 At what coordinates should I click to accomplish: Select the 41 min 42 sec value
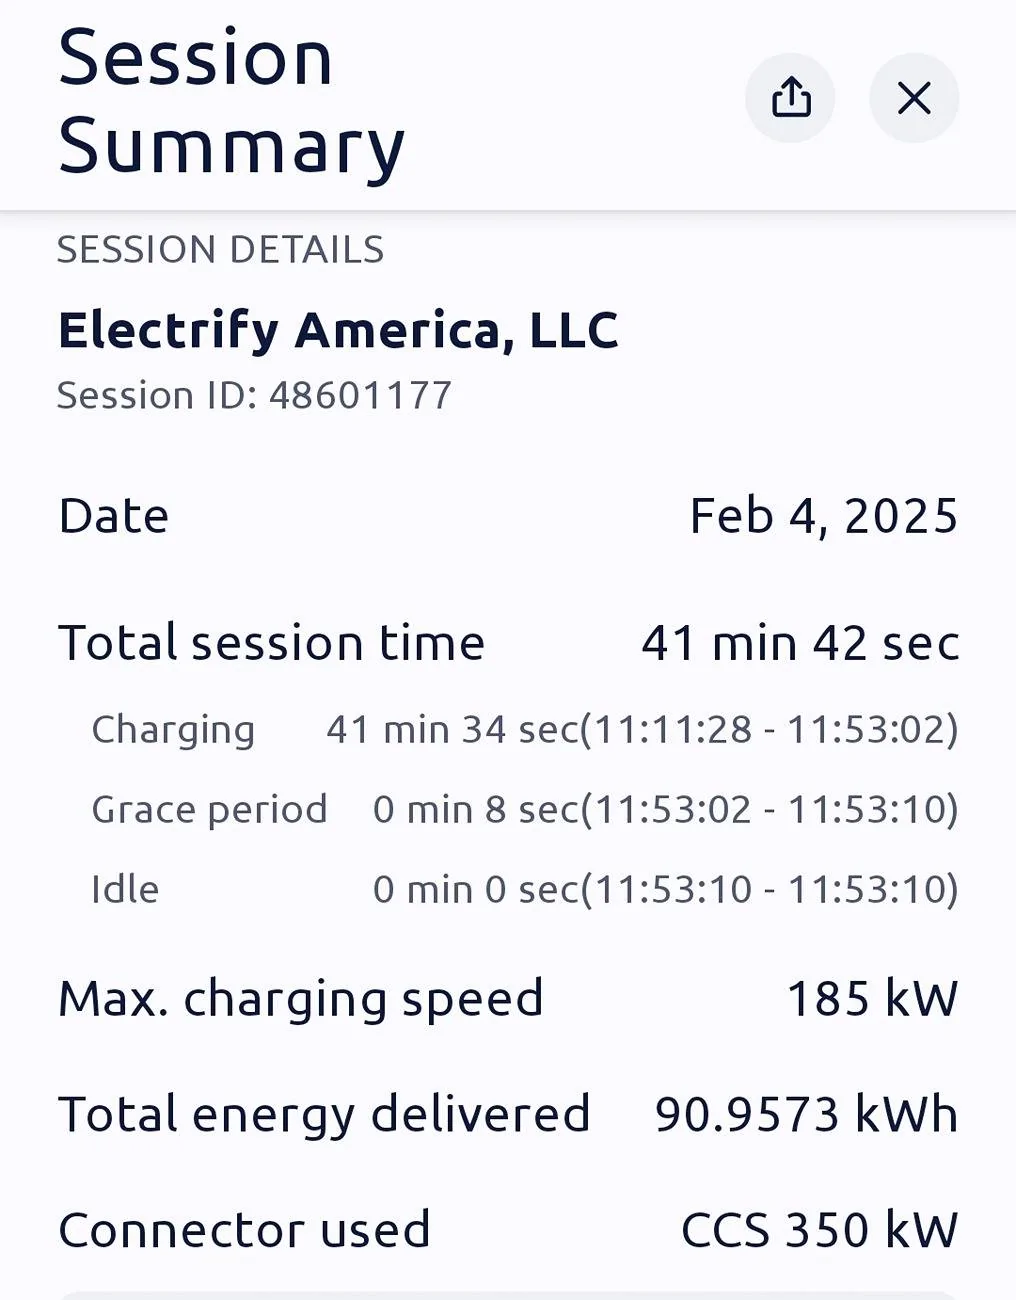point(800,643)
